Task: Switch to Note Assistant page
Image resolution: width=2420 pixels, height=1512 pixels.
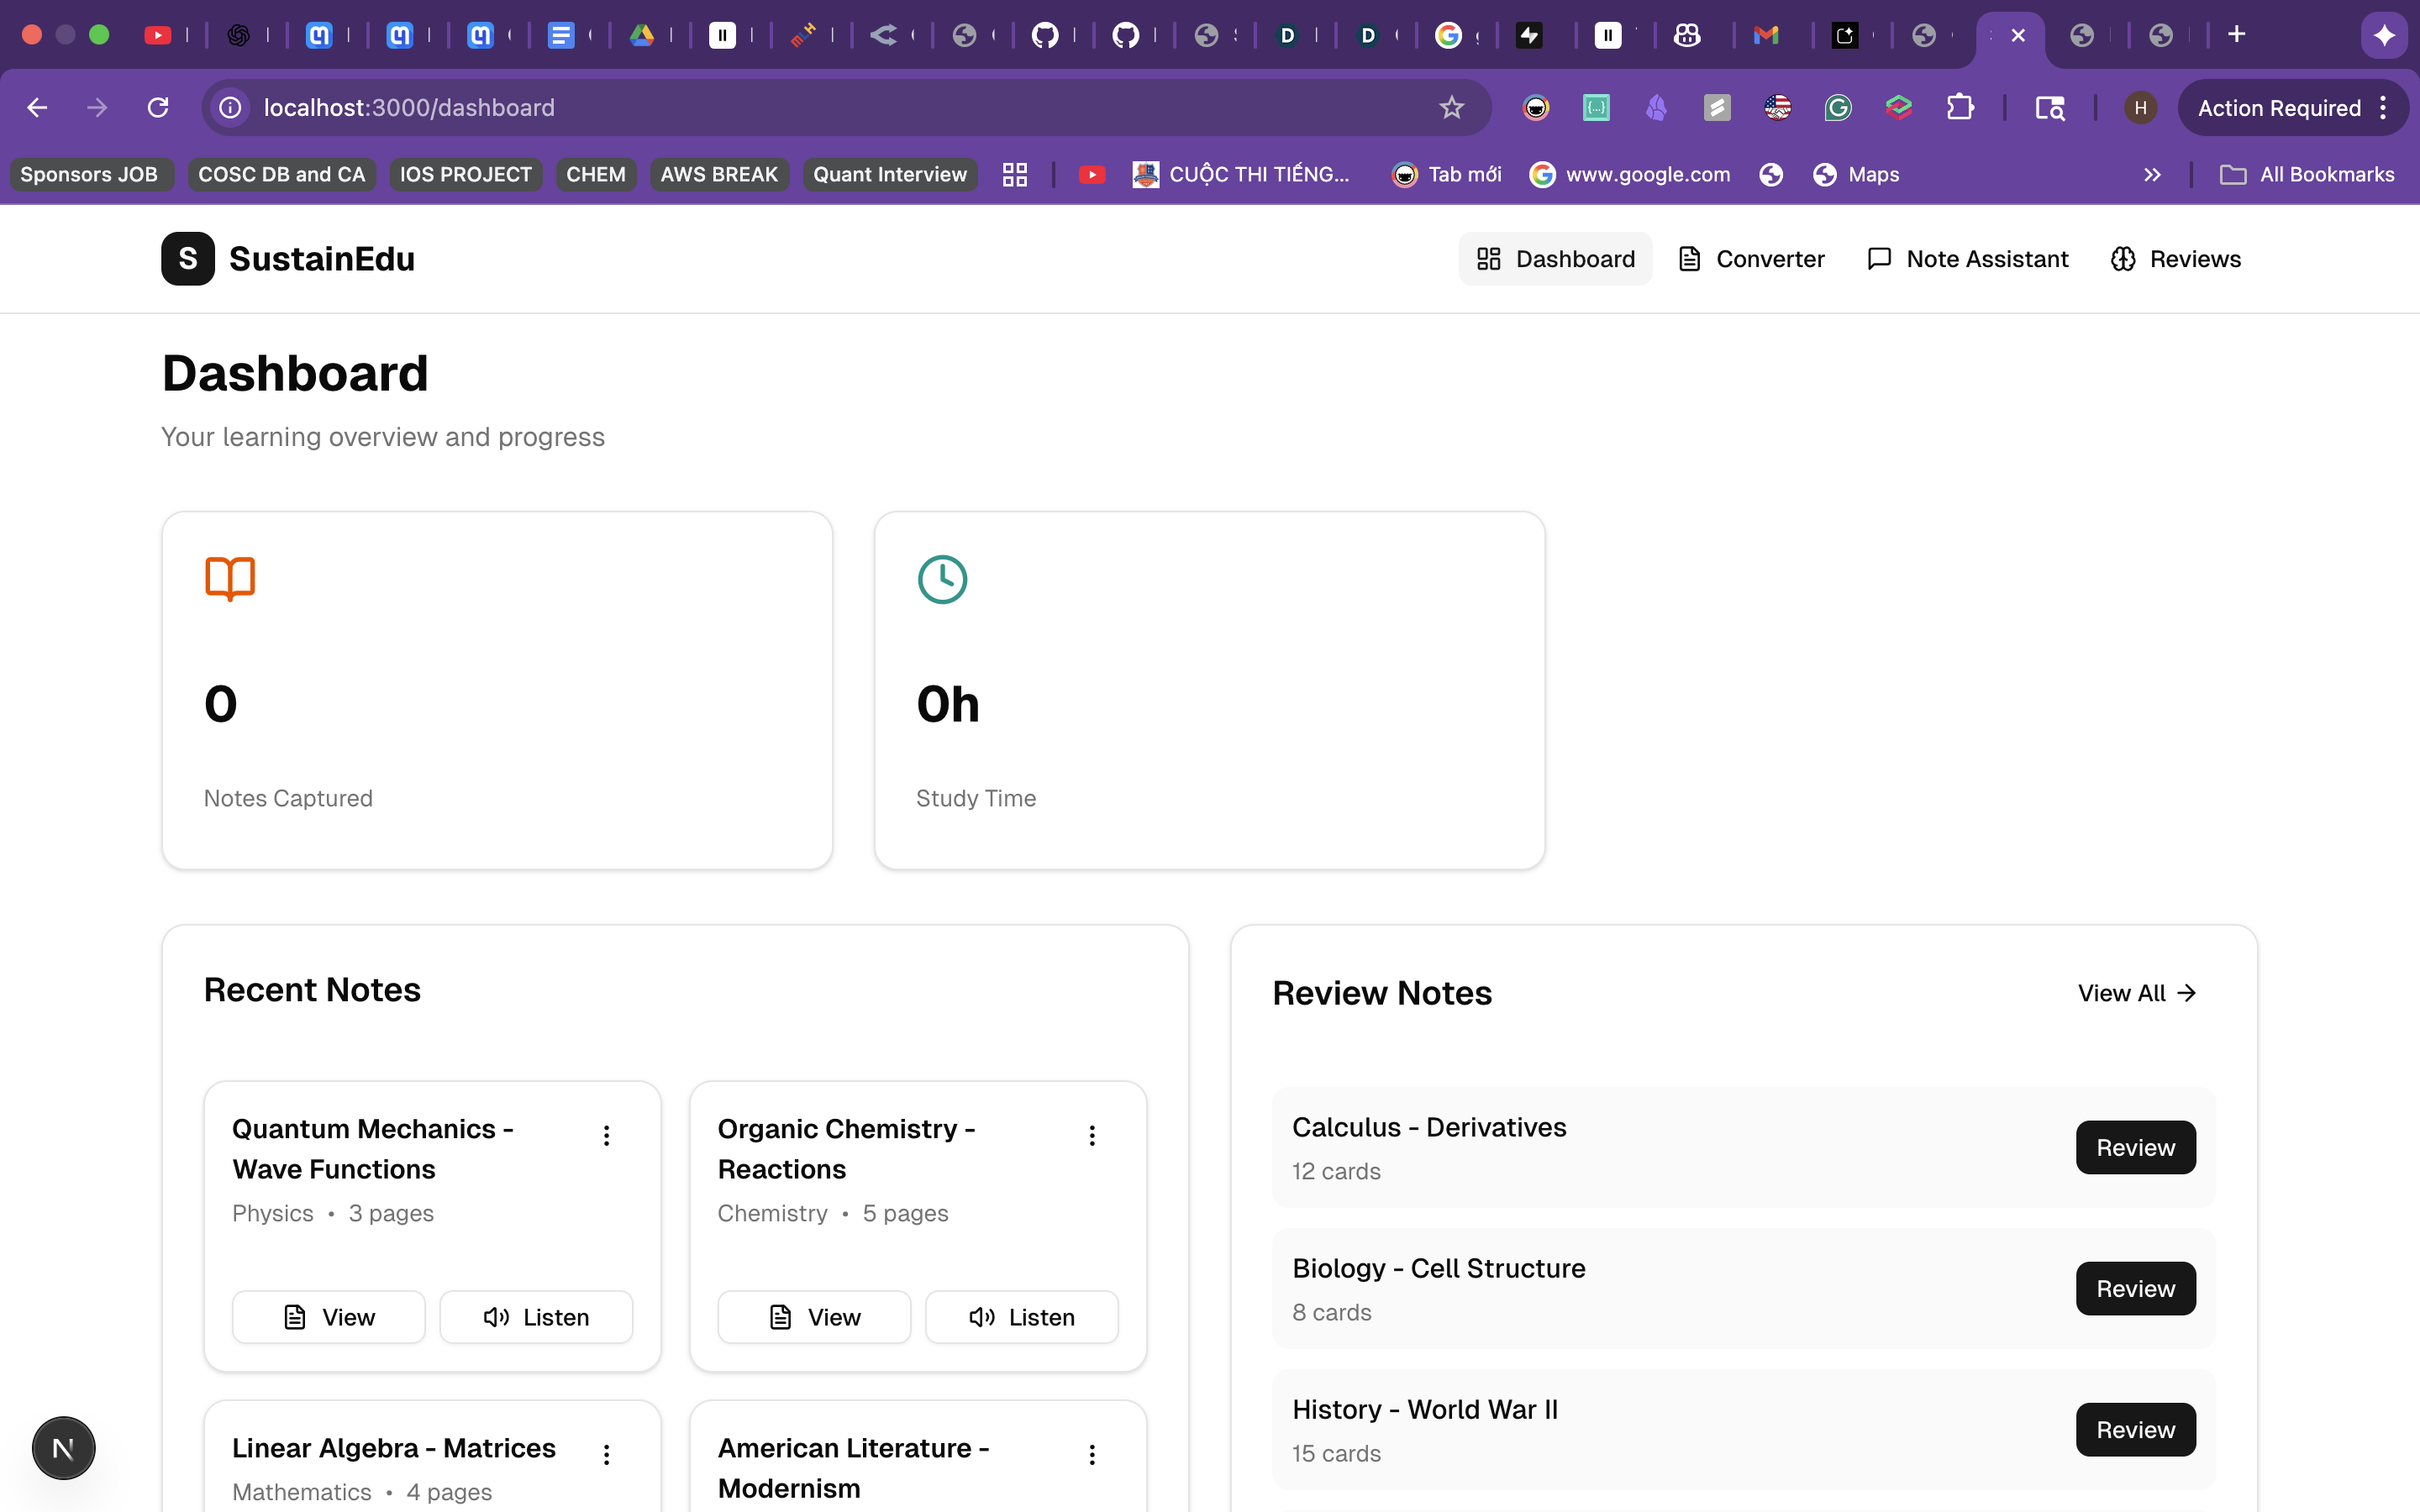Action: (1967, 259)
